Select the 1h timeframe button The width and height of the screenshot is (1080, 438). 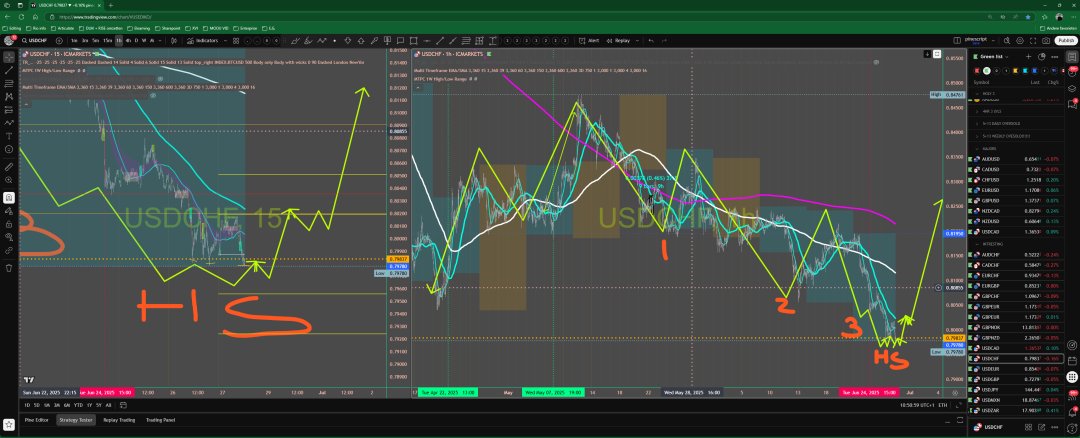point(118,41)
